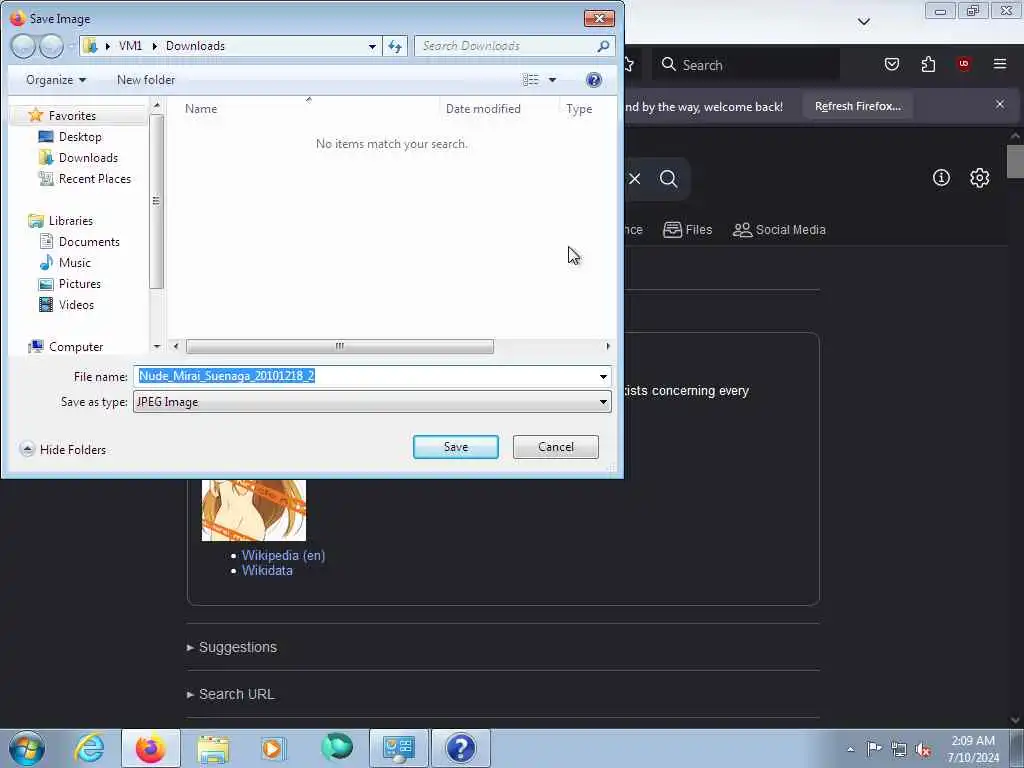Viewport: 1024px width, 768px height.
Task: Open the Help question mark on taskbar
Action: point(460,748)
